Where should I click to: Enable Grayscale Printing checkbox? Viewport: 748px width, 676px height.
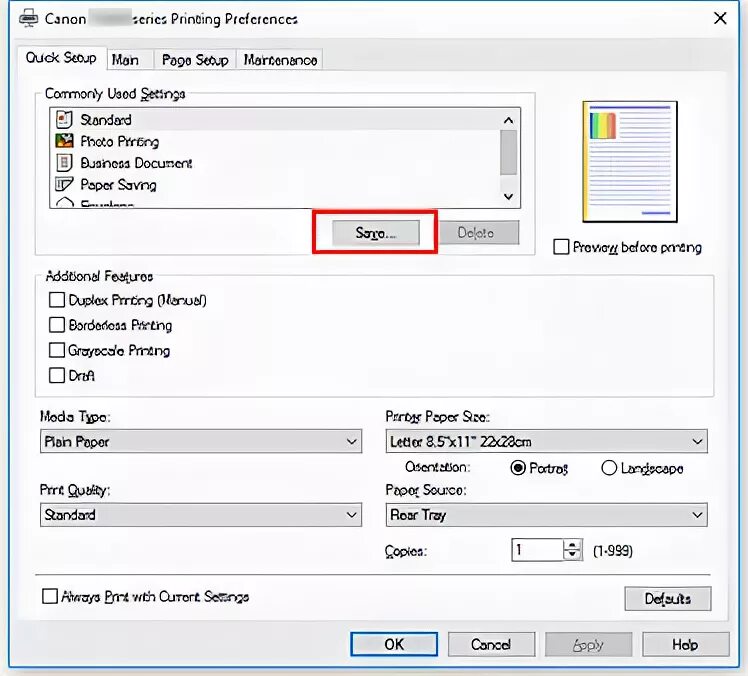[57, 350]
